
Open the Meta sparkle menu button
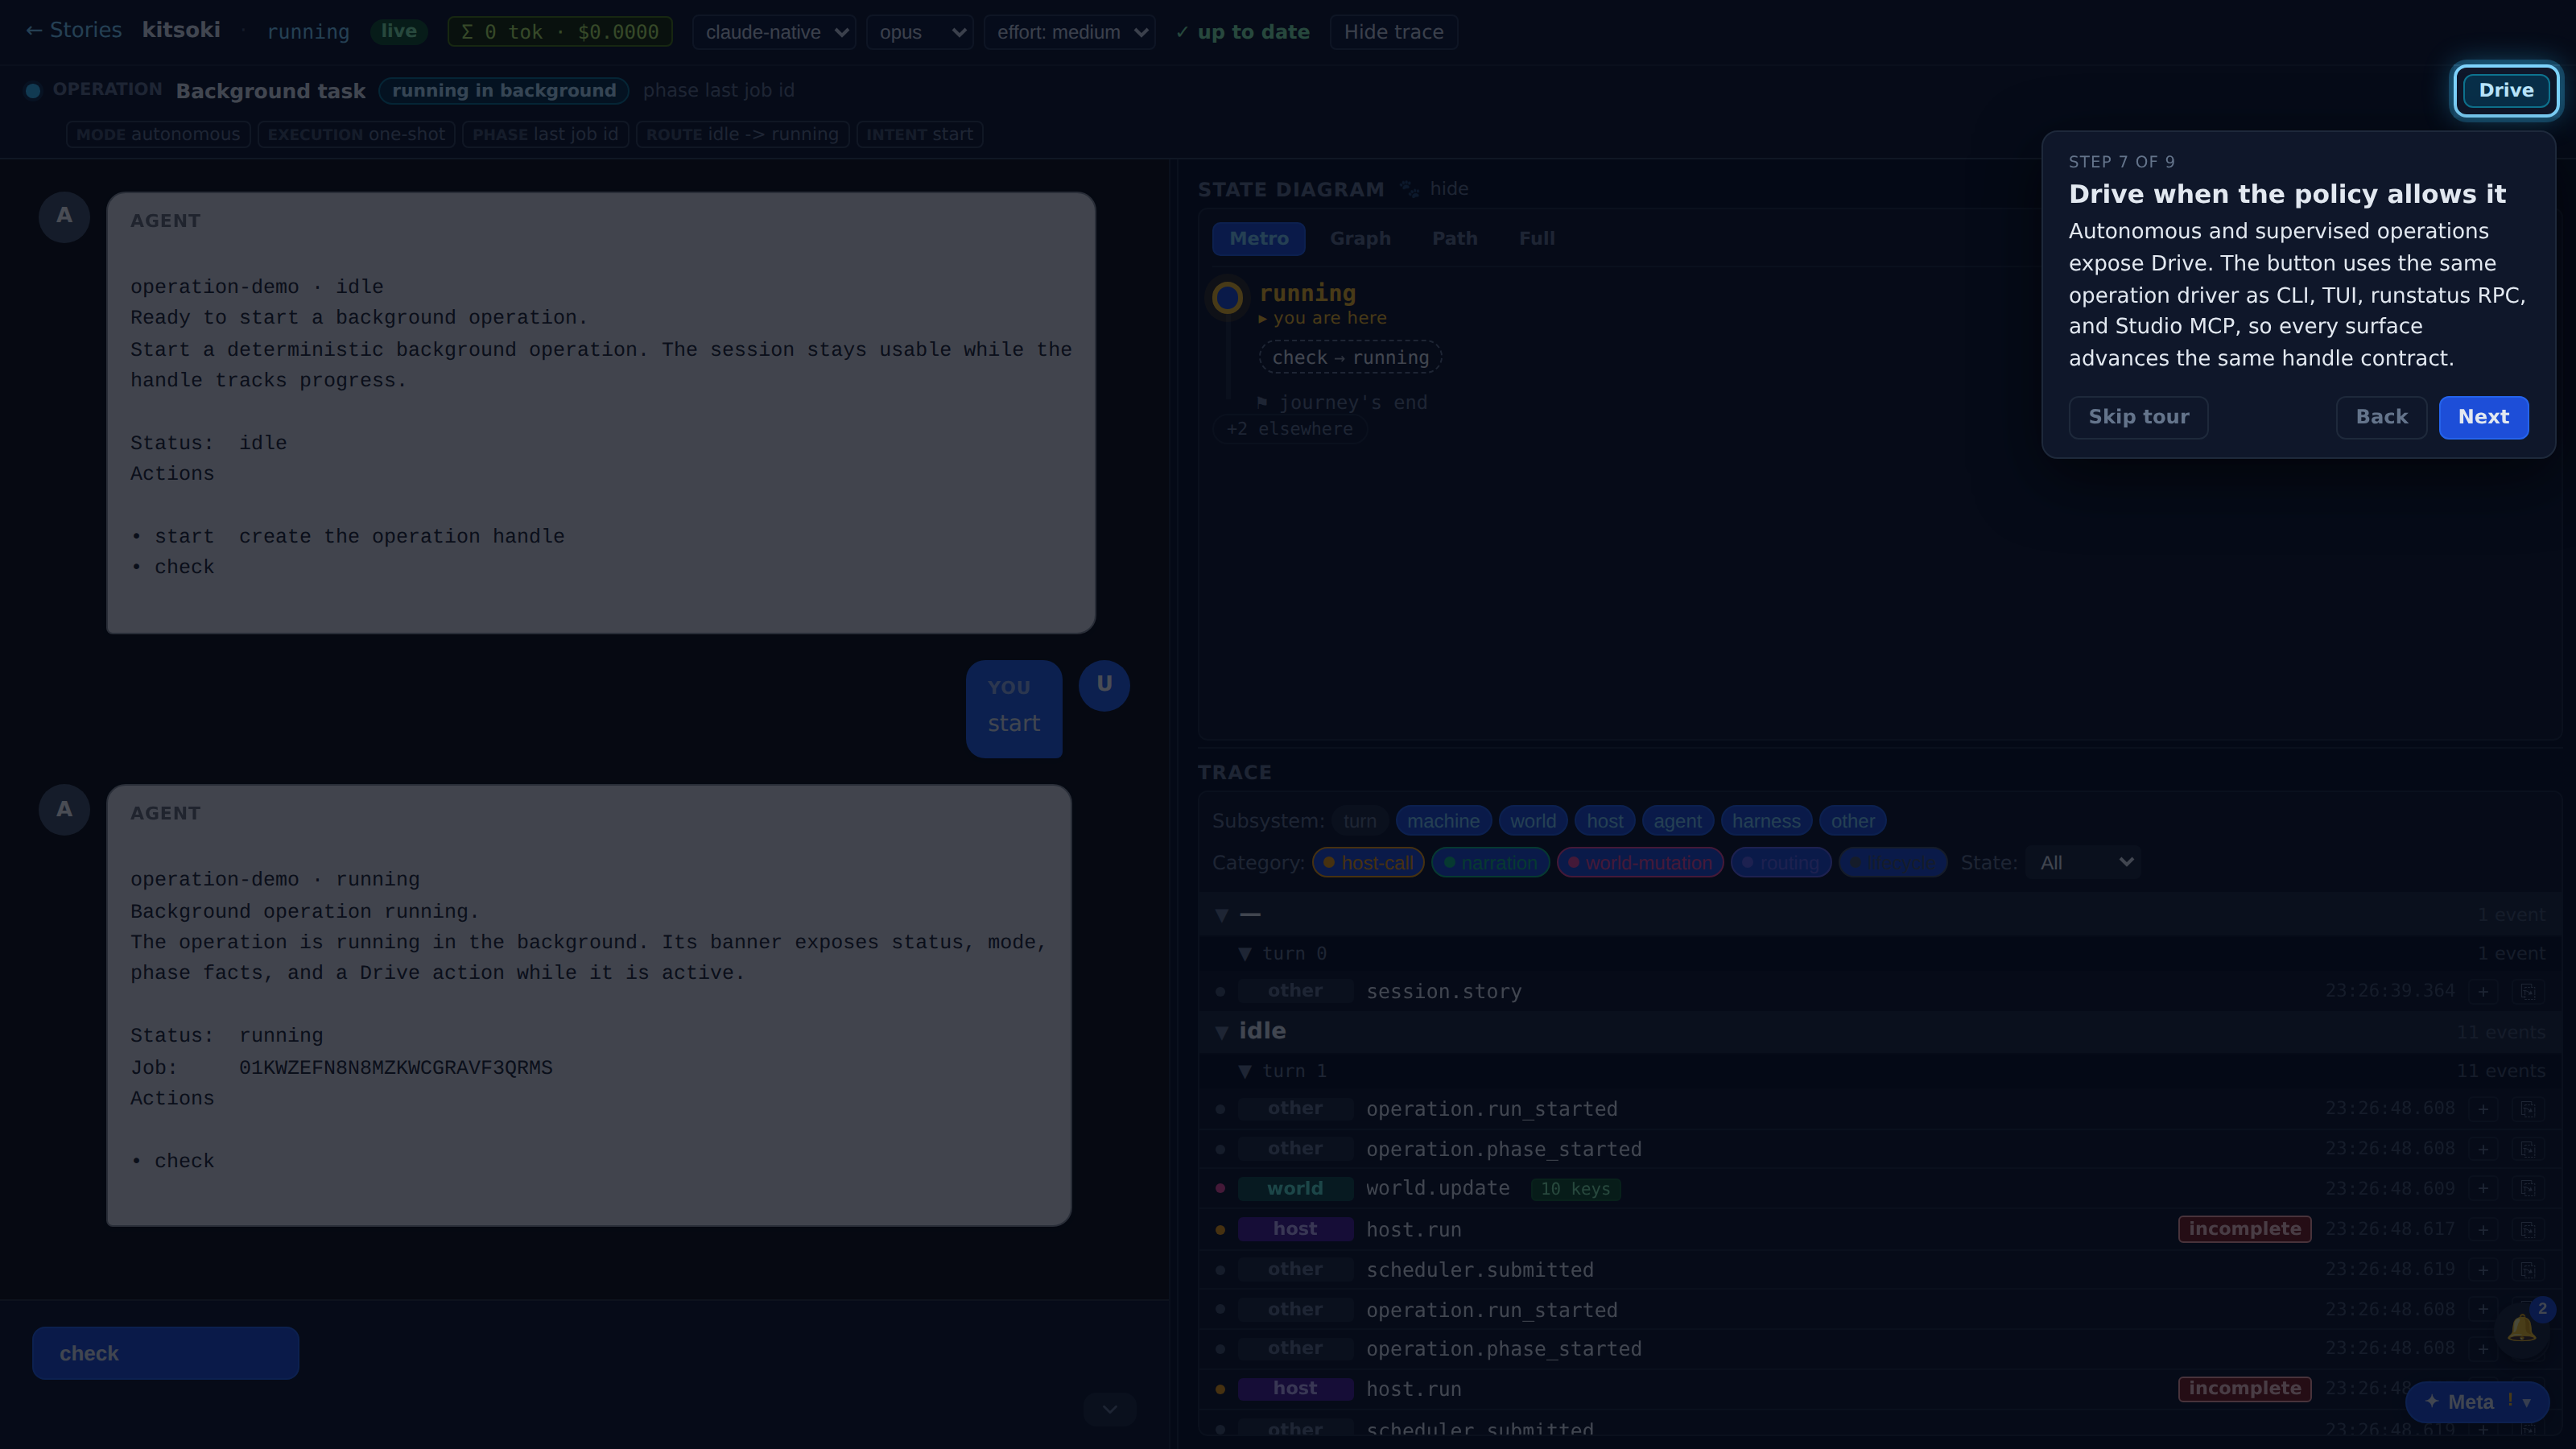pos(2477,1402)
